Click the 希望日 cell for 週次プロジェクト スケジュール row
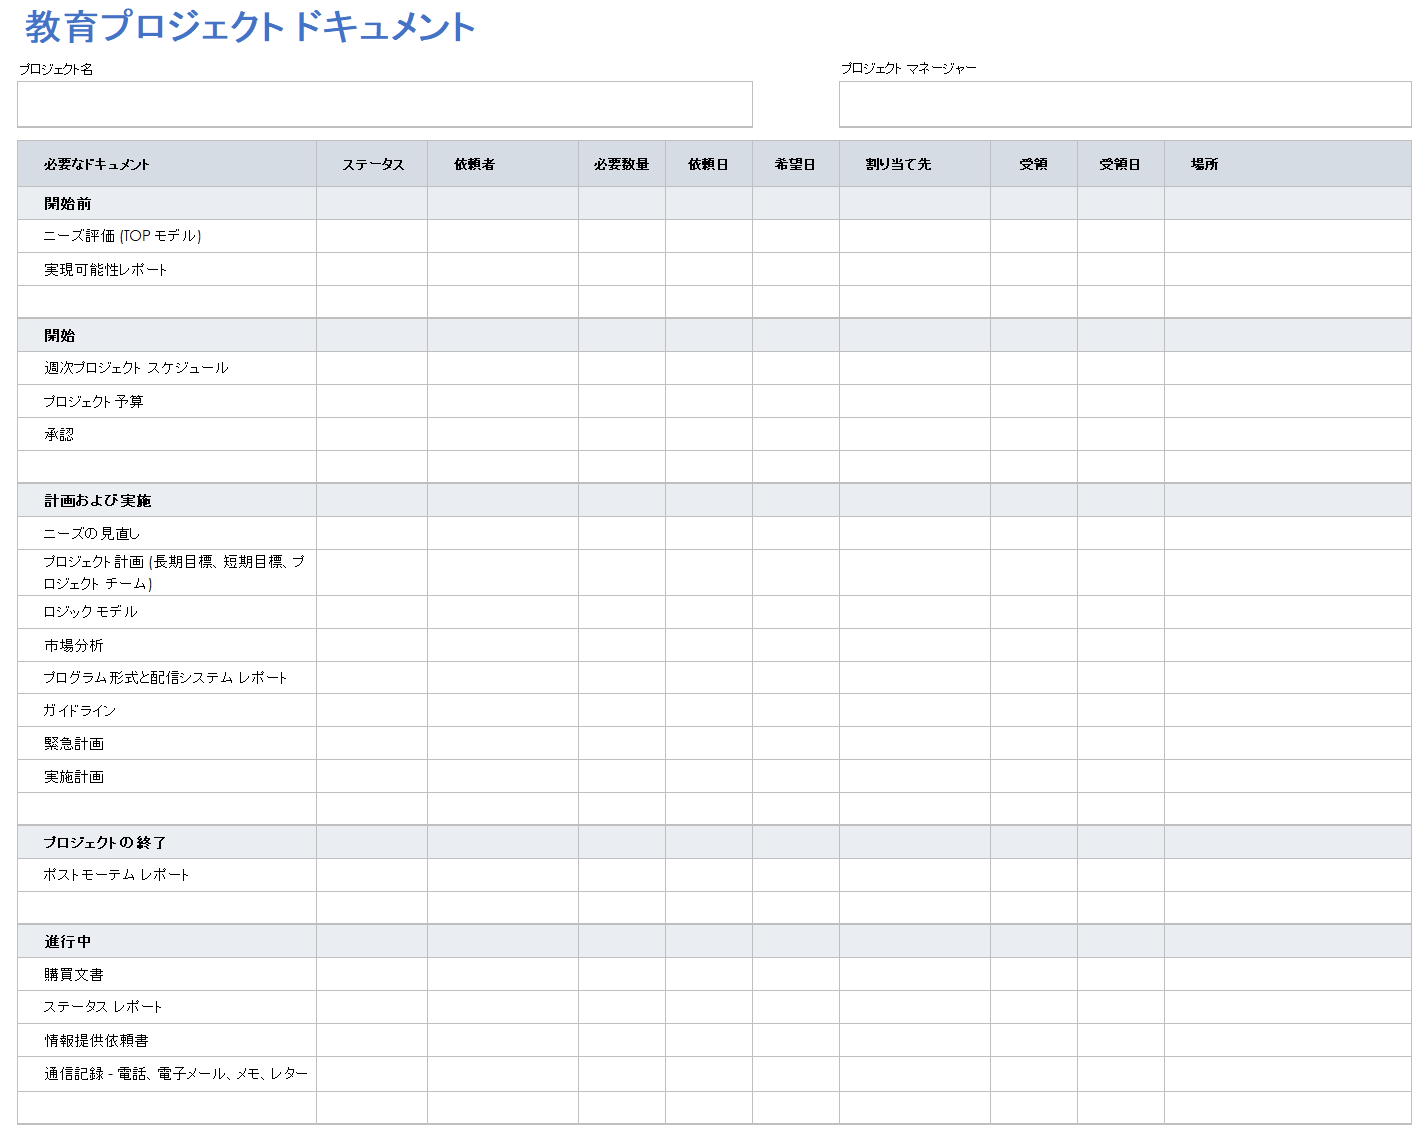Viewport: 1426px width, 1136px height. (796, 368)
